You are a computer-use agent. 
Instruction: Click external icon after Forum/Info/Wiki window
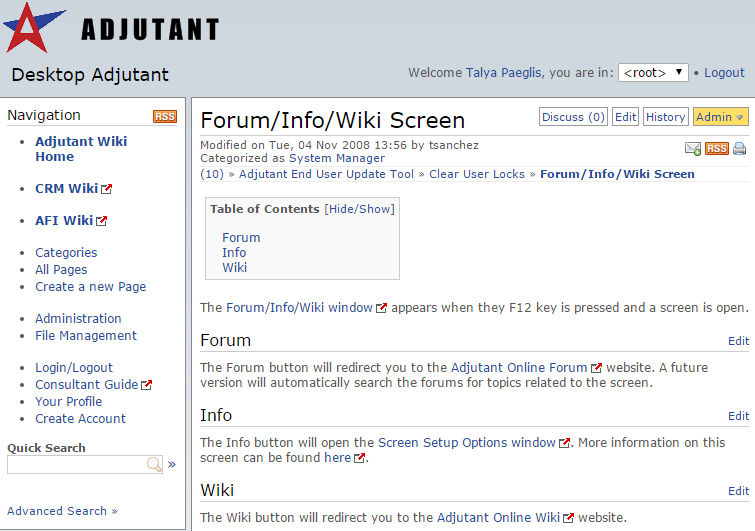click(x=381, y=308)
